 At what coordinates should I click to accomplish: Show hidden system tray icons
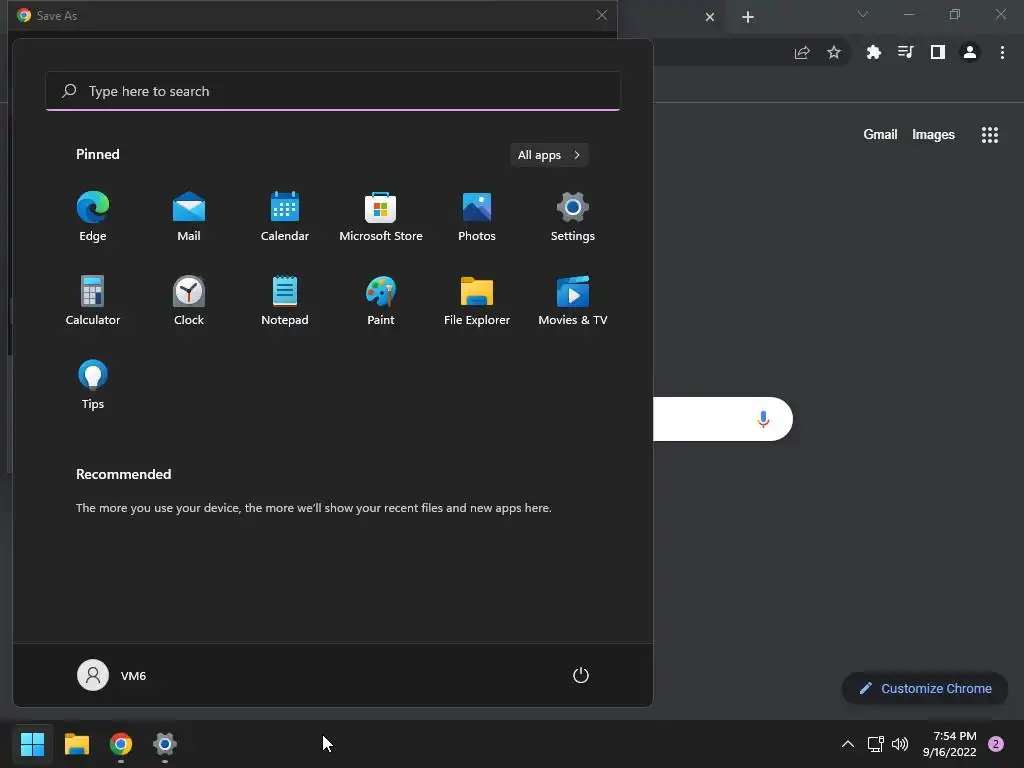(848, 744)
